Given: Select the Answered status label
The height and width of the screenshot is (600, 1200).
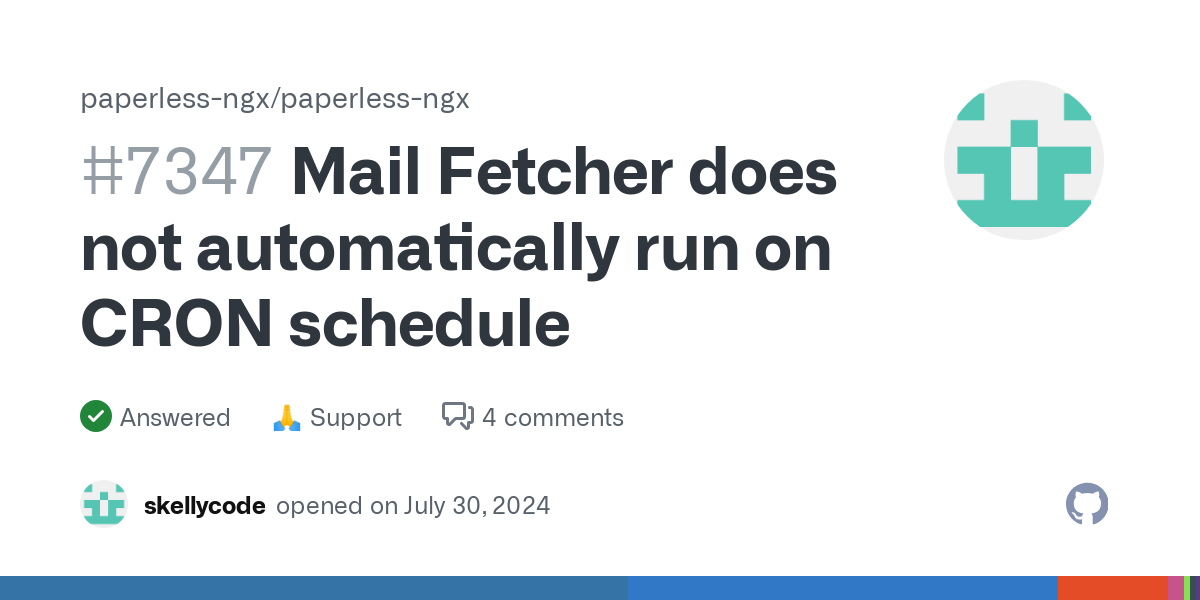Looking at the screenshot, I should click(175, 417).
